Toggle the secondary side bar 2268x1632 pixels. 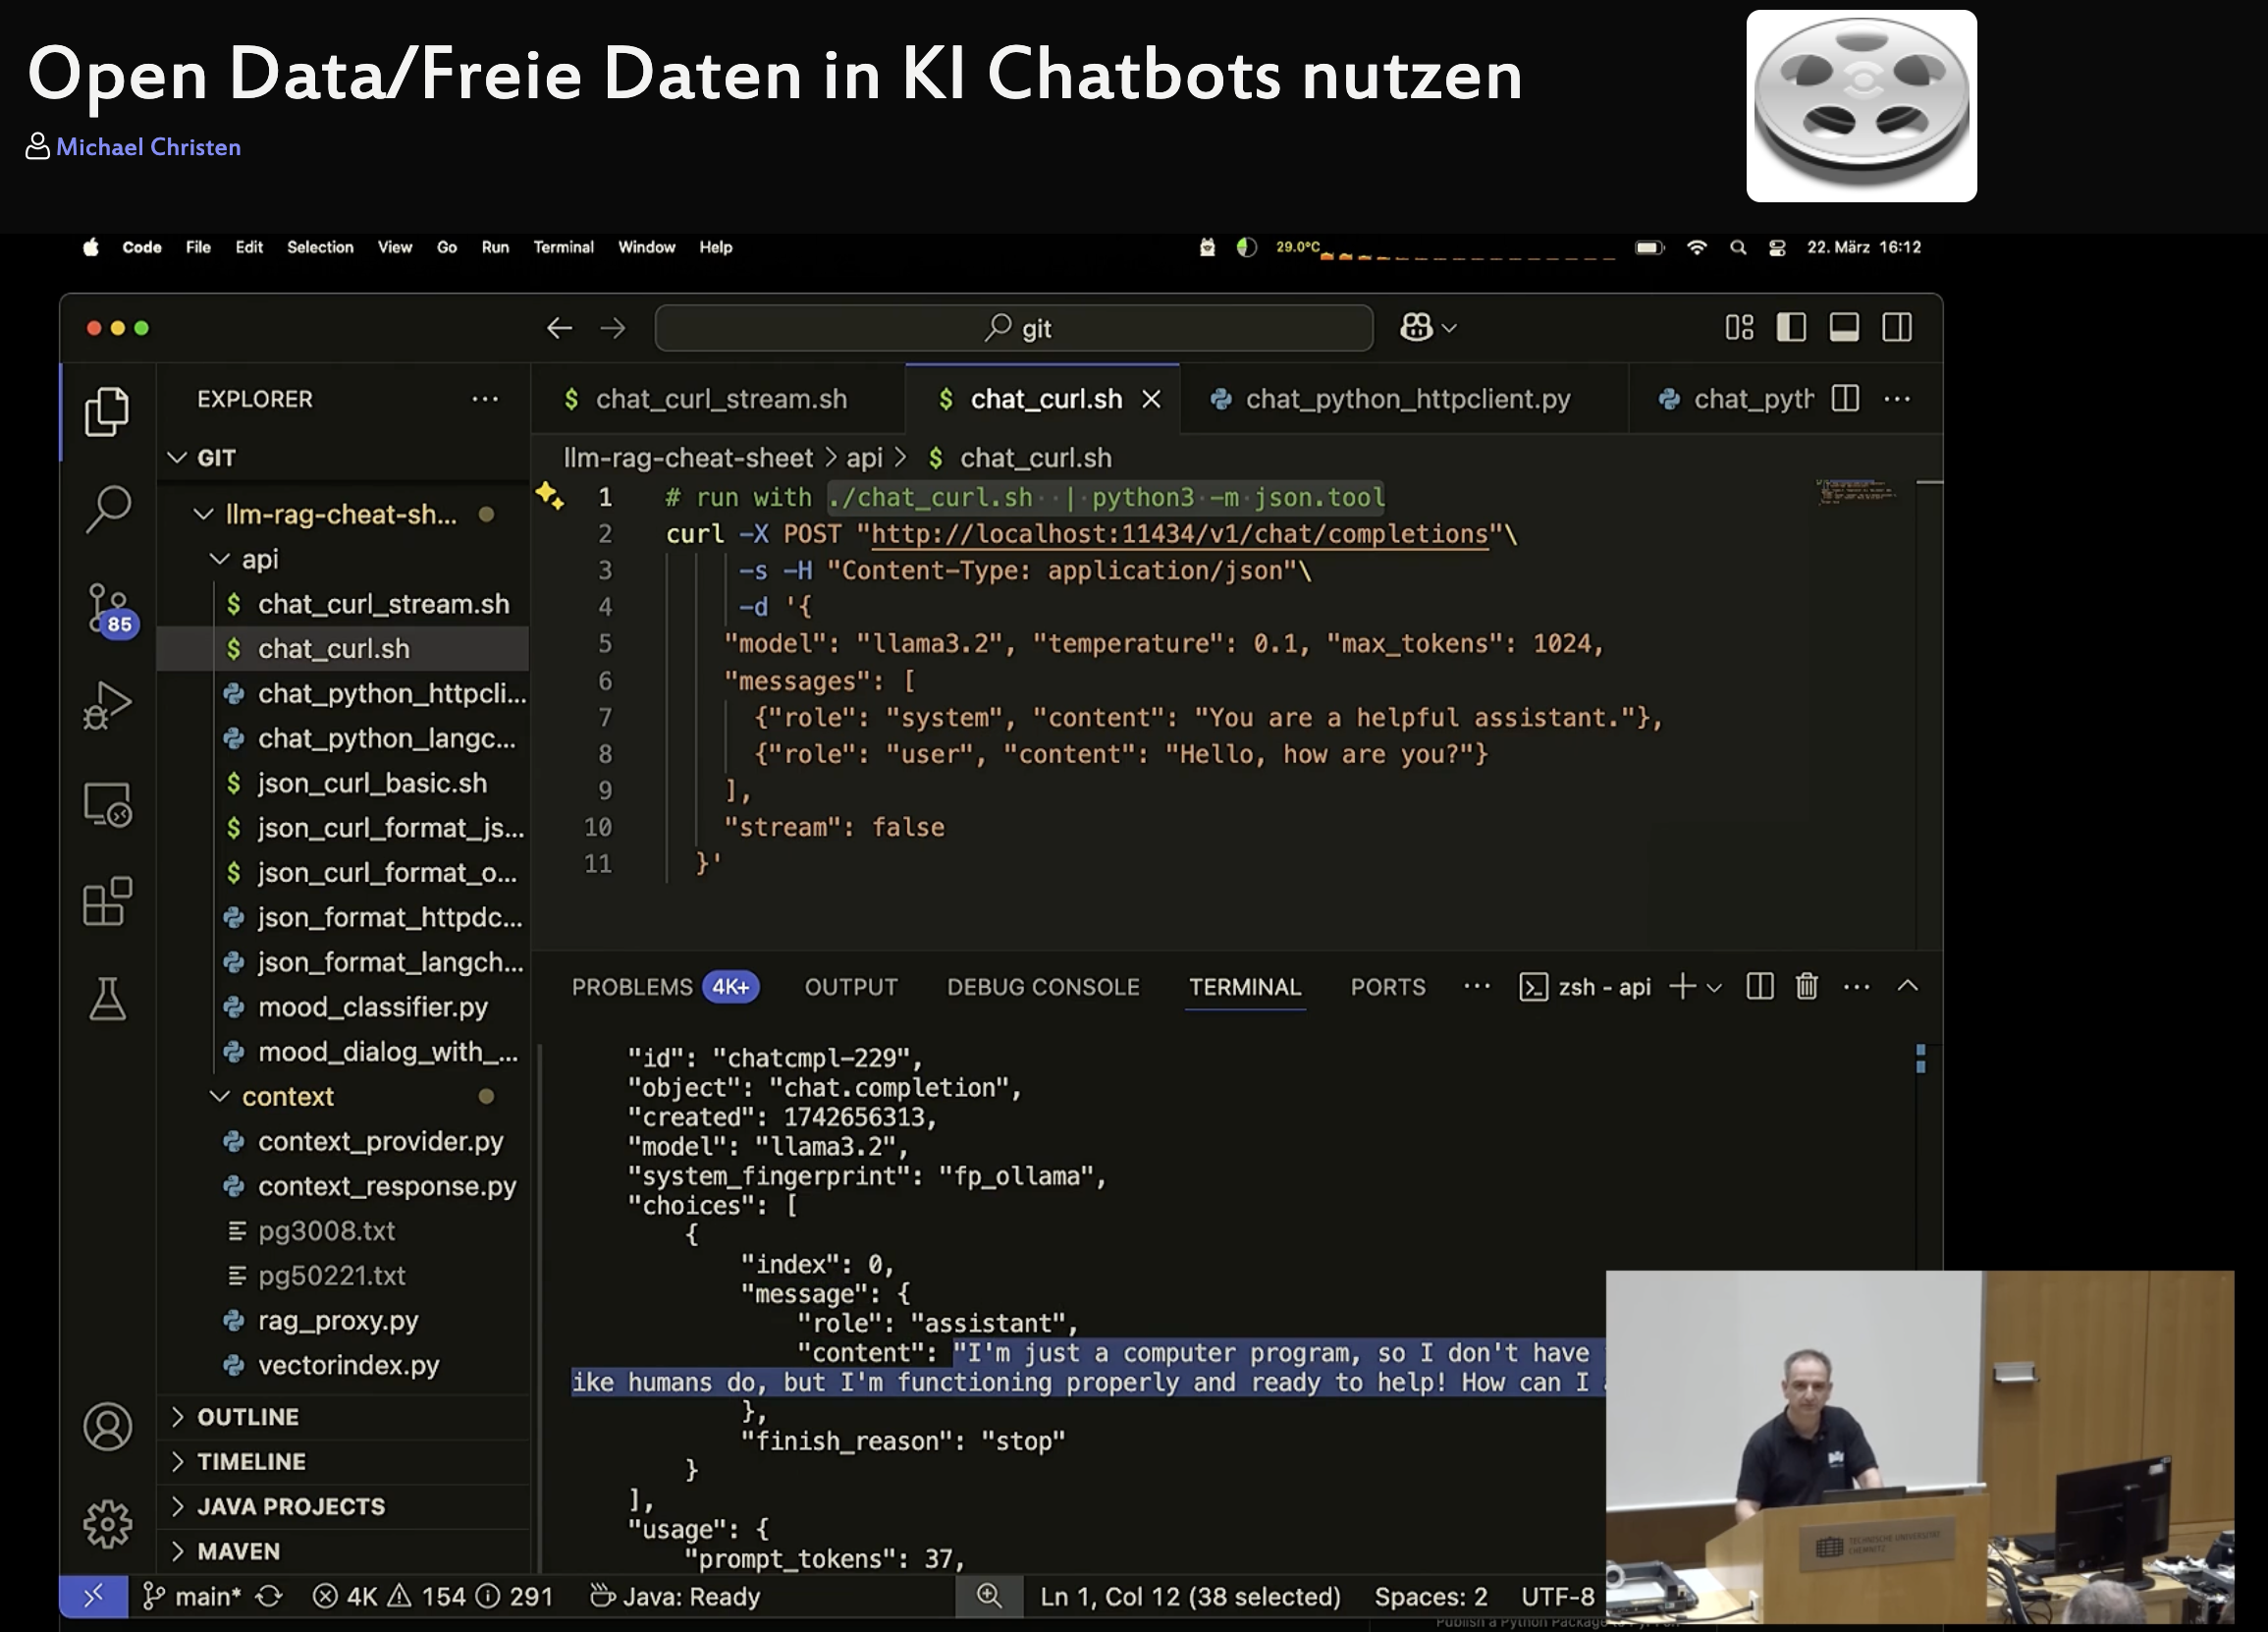coord(1897,328)
